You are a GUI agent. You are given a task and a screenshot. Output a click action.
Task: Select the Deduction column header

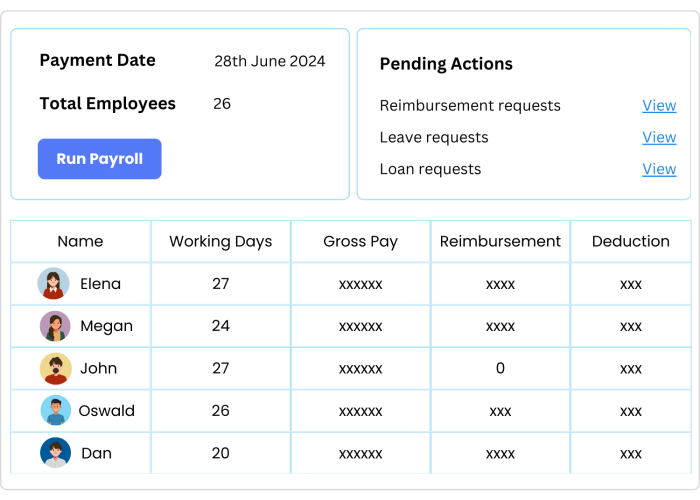click(631, 242)
